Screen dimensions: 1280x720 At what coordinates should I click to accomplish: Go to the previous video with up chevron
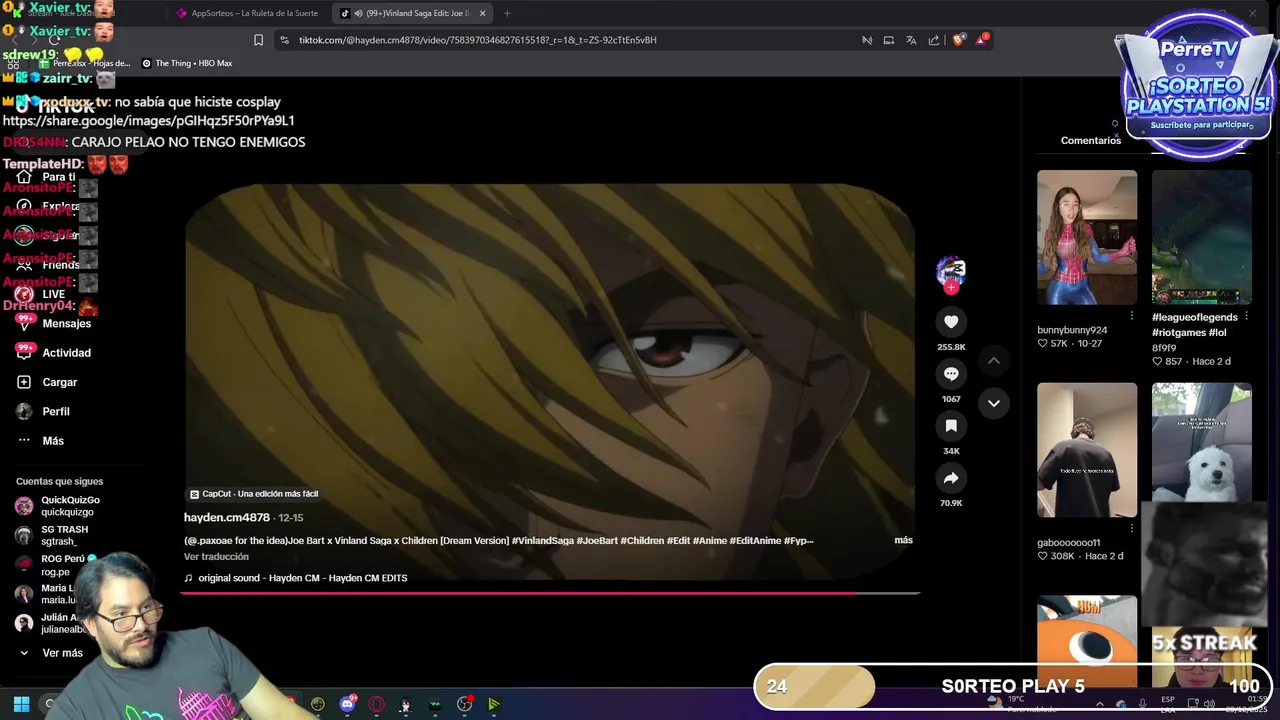click(x=994, y=360)
